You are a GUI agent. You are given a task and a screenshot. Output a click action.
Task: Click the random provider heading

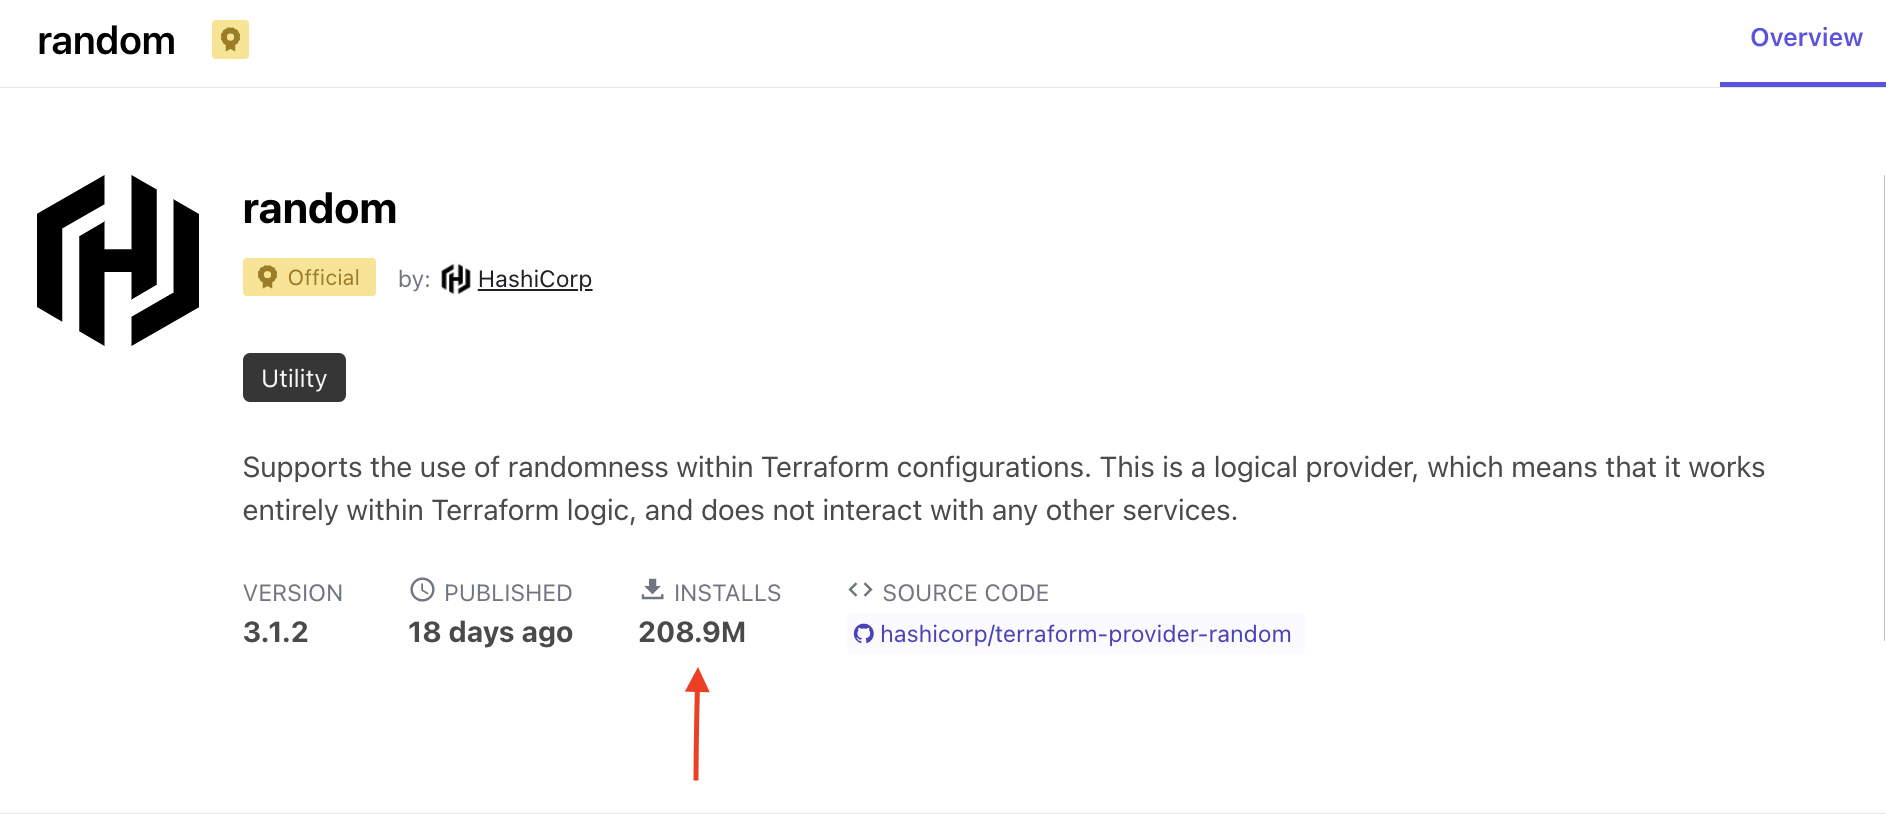click(320, 209)
